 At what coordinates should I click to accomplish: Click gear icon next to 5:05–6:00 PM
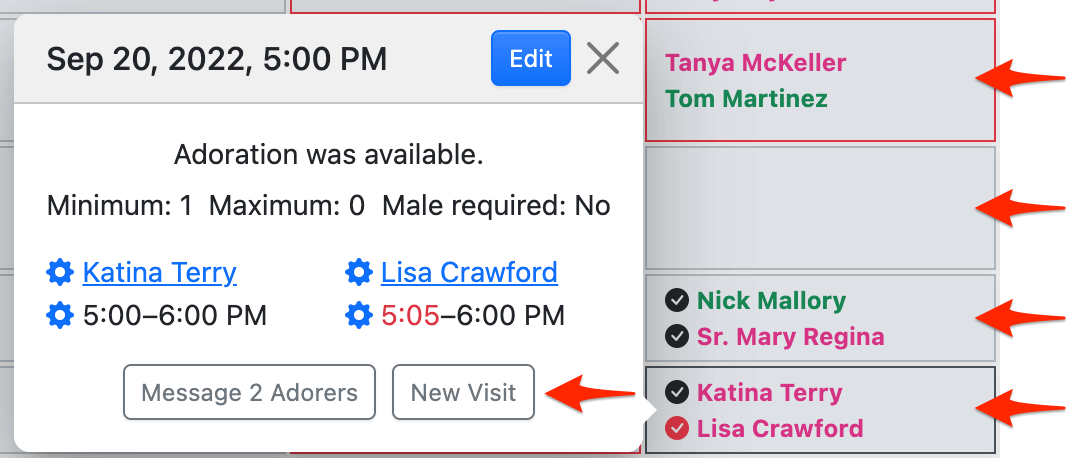pos(358,316)
